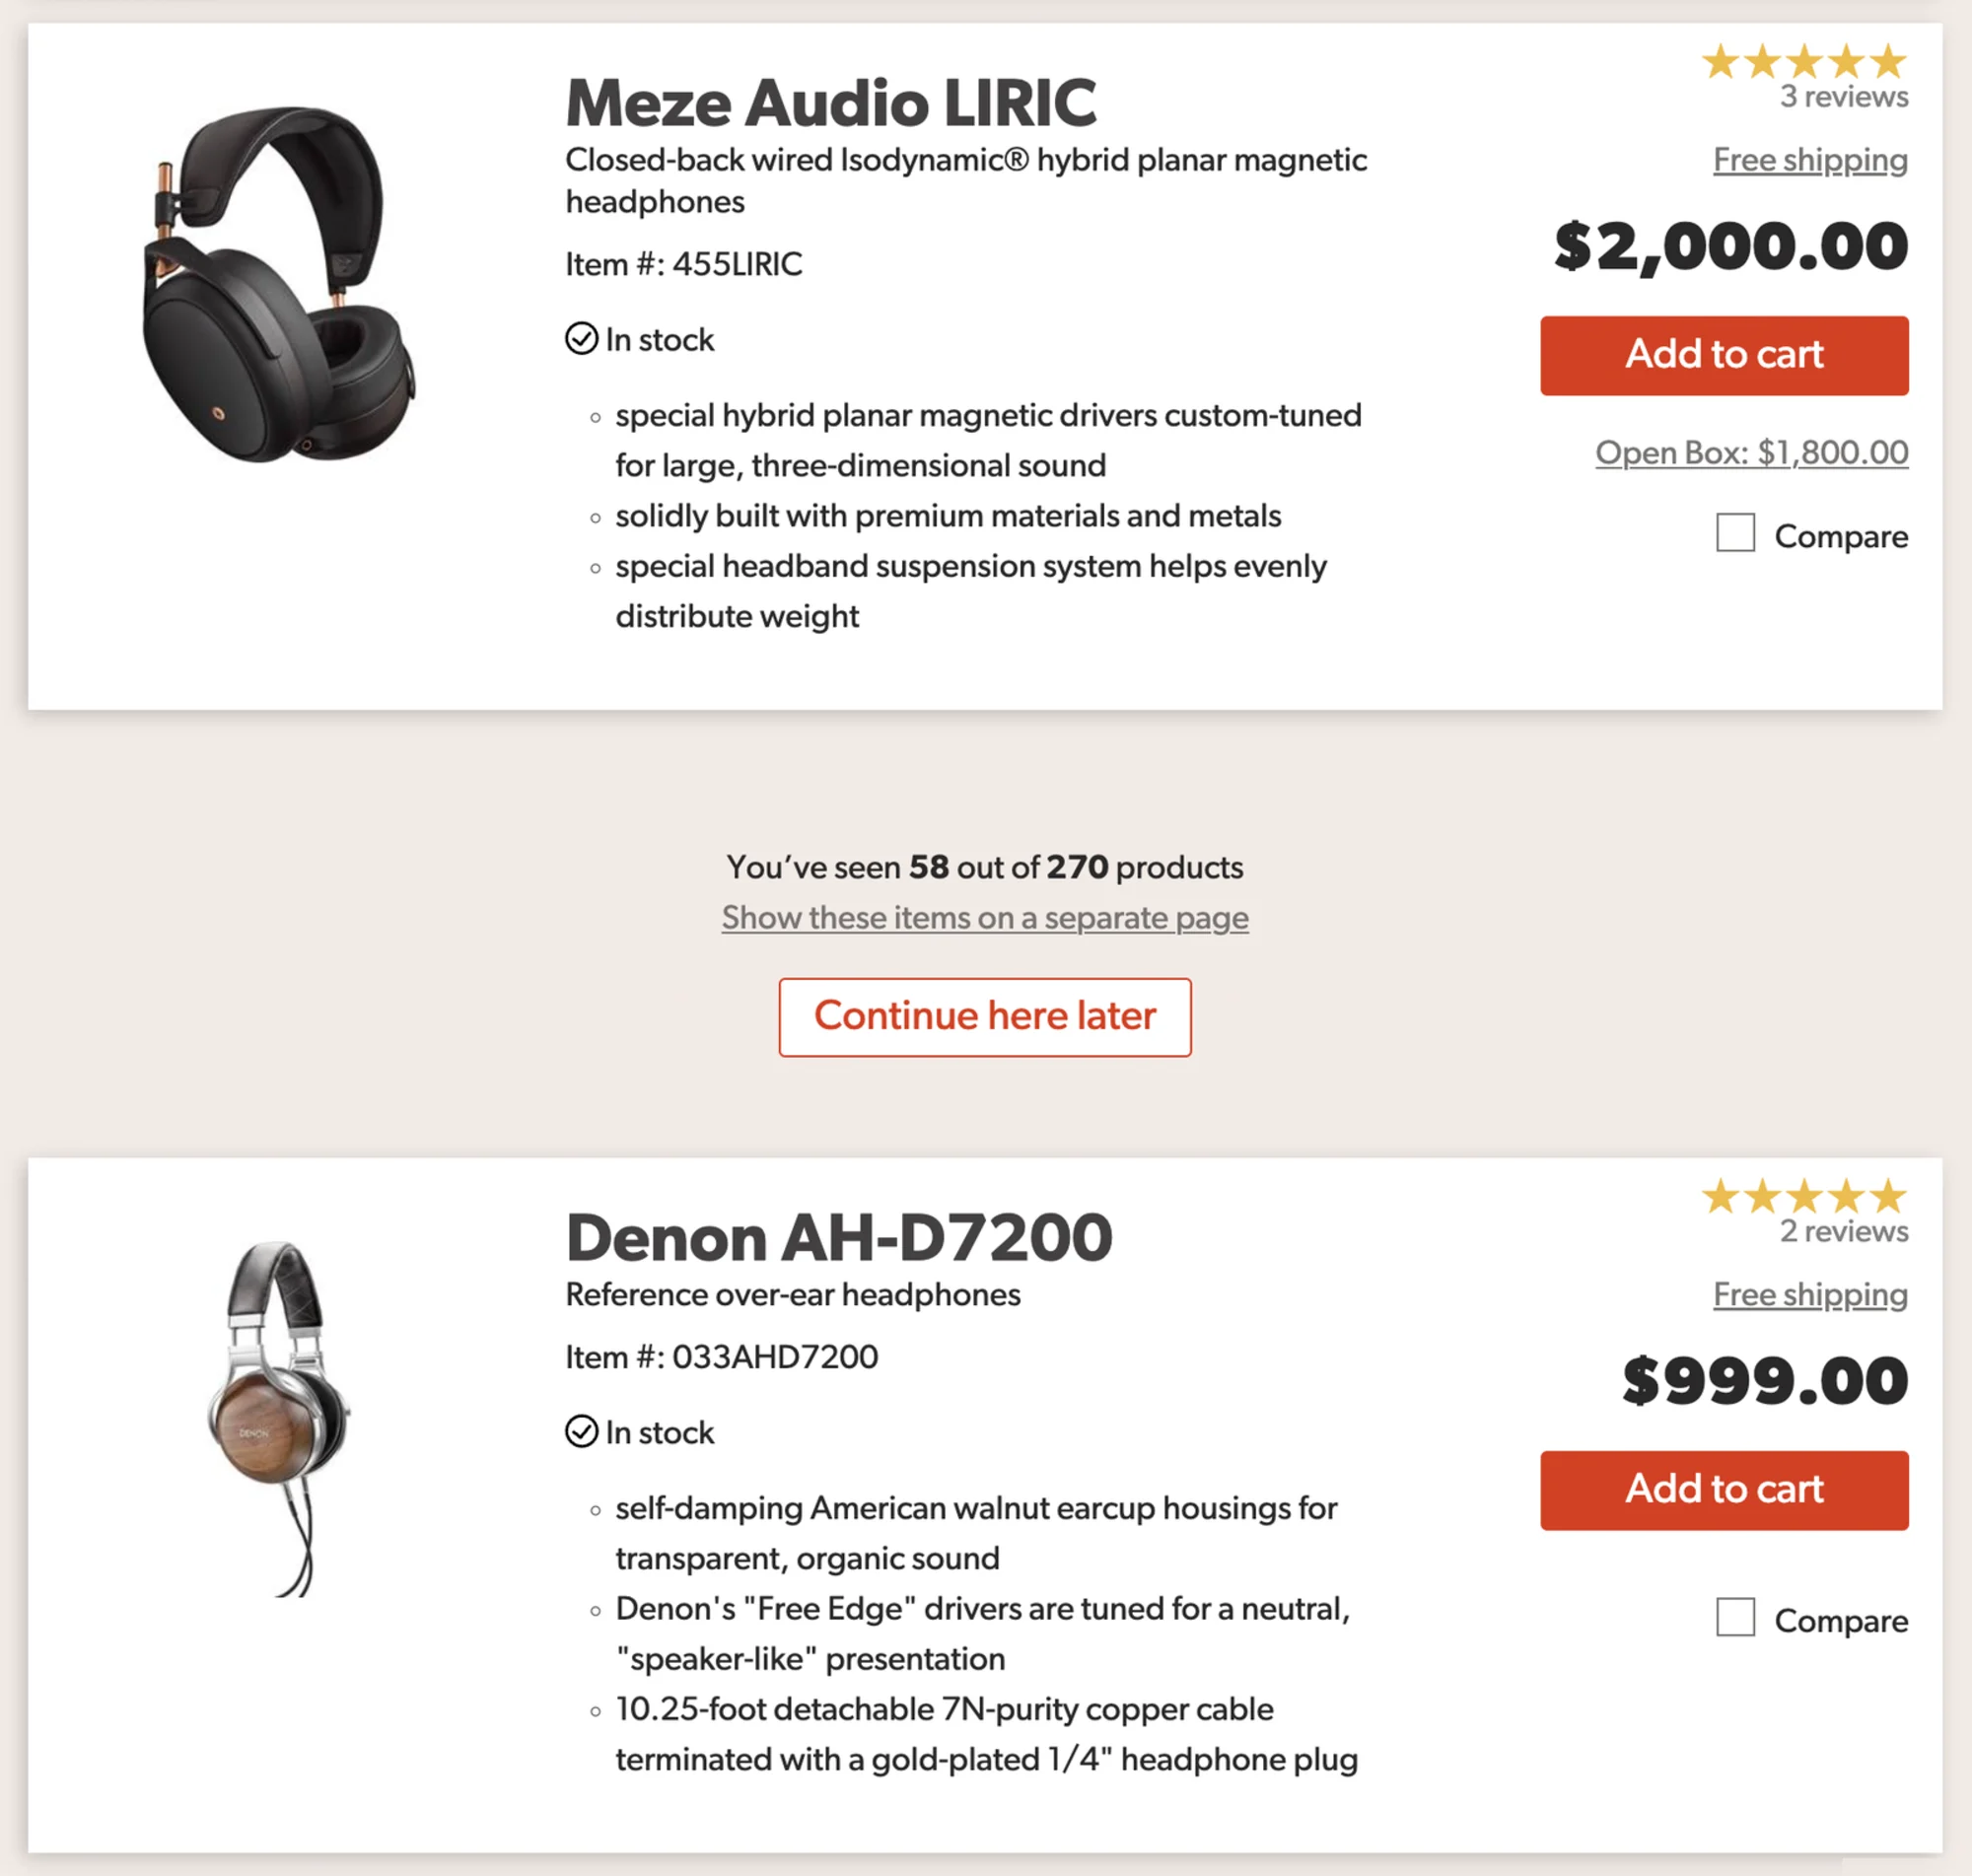Read the 3 reviews for Meze LIRIC
1972x1876 pixels.
click(x=1843, y=97)
